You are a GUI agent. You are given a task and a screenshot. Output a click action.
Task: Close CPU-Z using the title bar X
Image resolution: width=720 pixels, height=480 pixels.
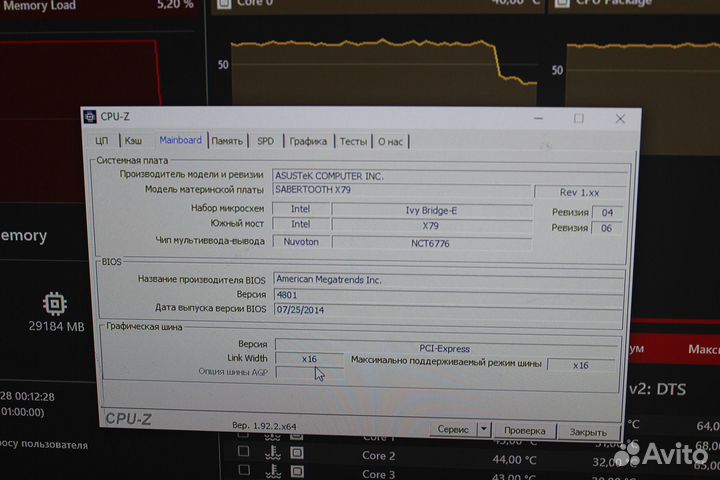[x=621, y=118]
